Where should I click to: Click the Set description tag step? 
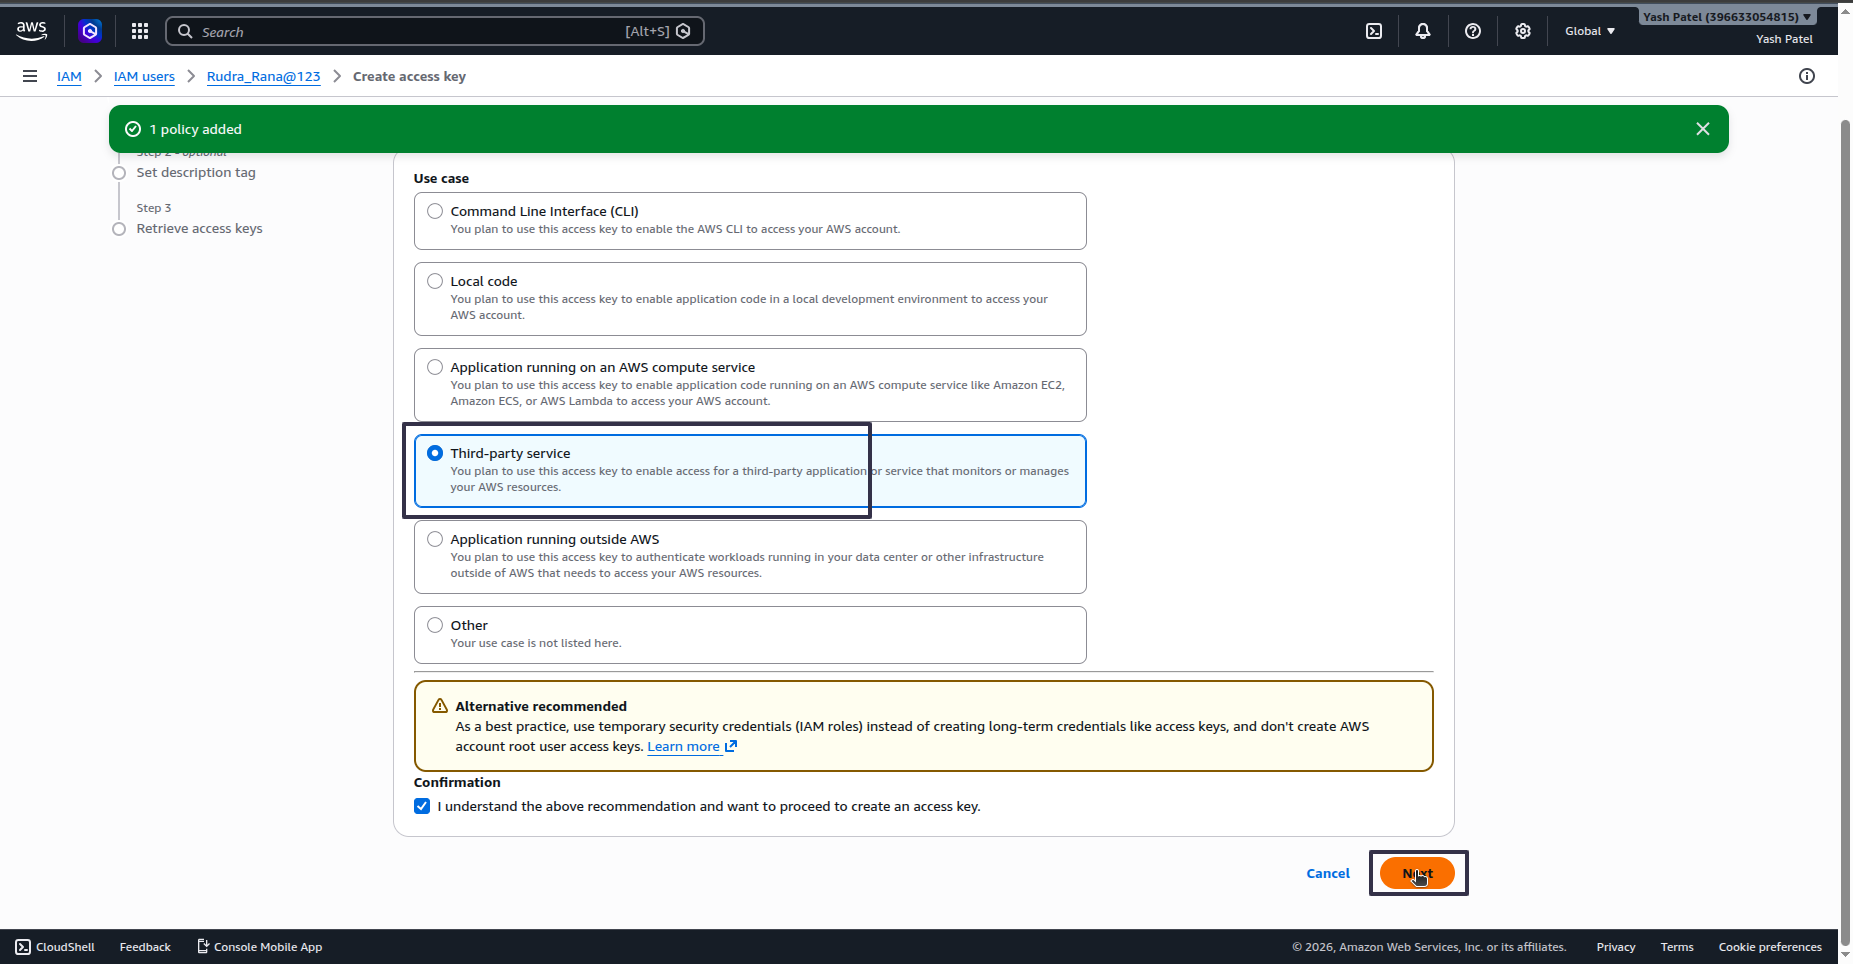pyautogui.click(x=196, y=172)
